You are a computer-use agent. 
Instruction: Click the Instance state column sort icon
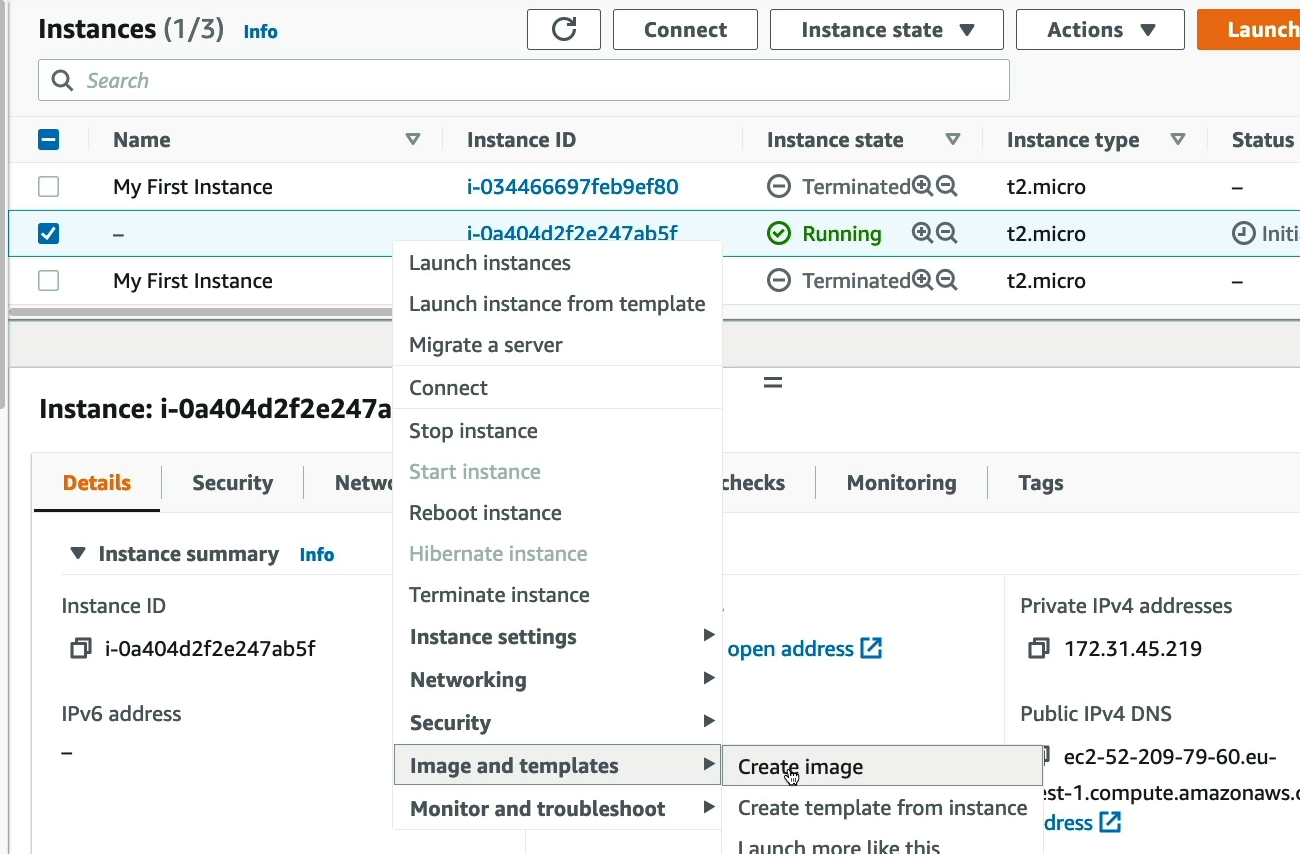pos(952,140)
